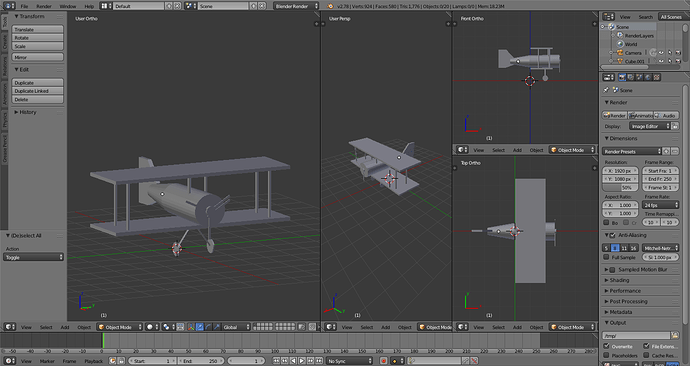Open the Render menu in top bar
The height and width of the screenshot is (366, 690).
44,6
